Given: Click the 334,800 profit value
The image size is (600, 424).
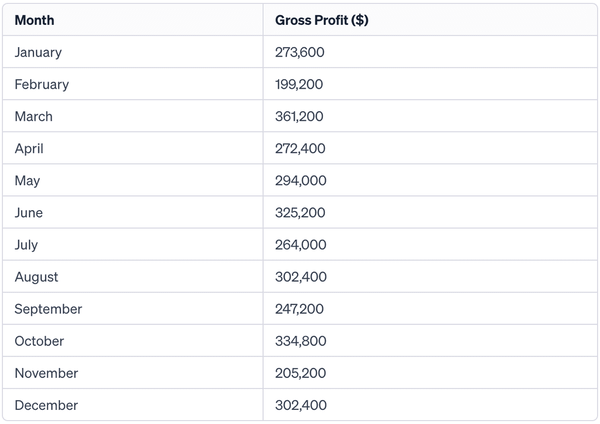Looking at the screenshot, I should [301, 341].
